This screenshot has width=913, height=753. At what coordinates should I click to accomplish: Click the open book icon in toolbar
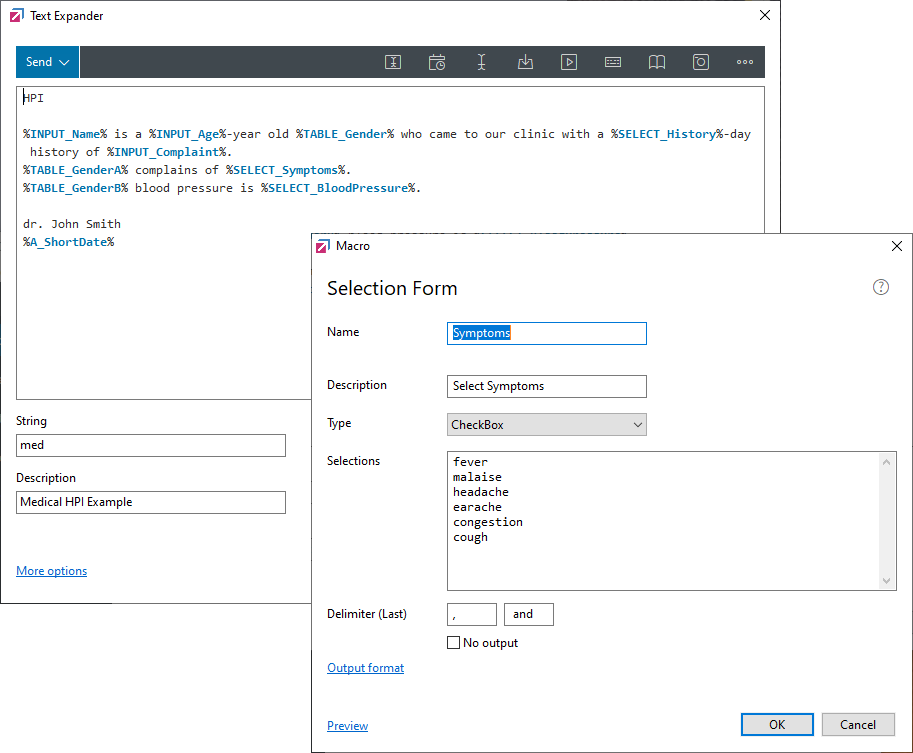click(657, 62)
